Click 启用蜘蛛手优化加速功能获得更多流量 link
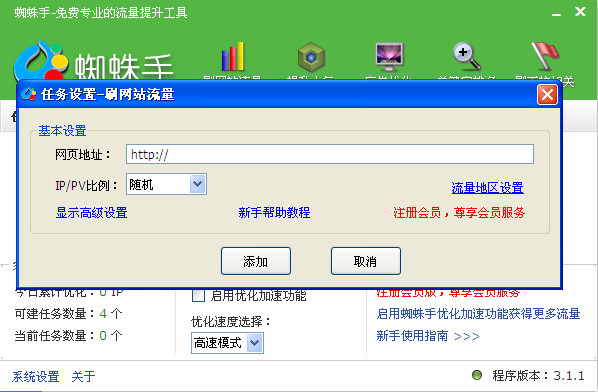 coord(478,313)
